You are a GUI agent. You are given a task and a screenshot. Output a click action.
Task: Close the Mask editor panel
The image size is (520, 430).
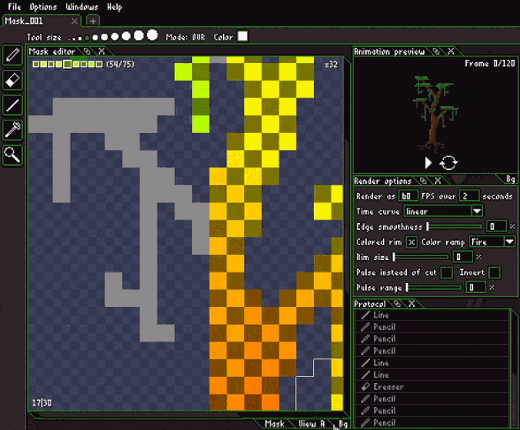click(101, 51)
